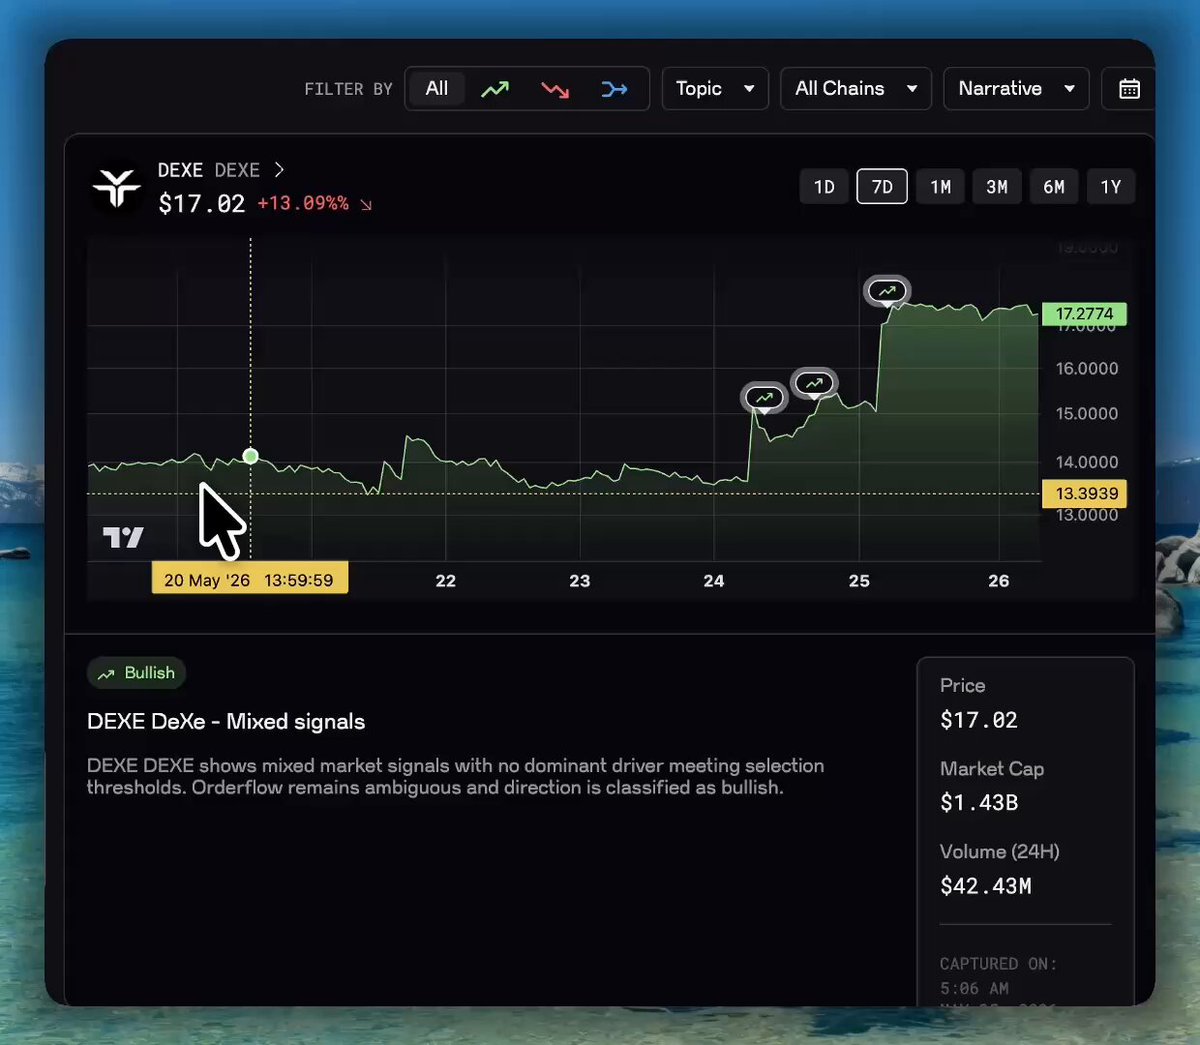
Task: Click the 20 May '26 13:59:59 time label
Action: 249,580
